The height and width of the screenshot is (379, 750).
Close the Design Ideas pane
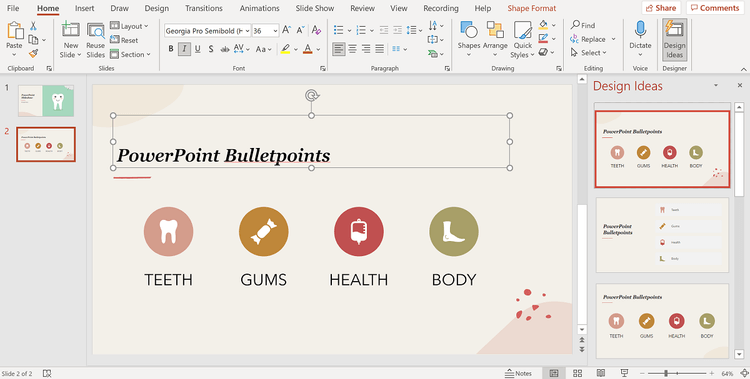click(739, 85)
